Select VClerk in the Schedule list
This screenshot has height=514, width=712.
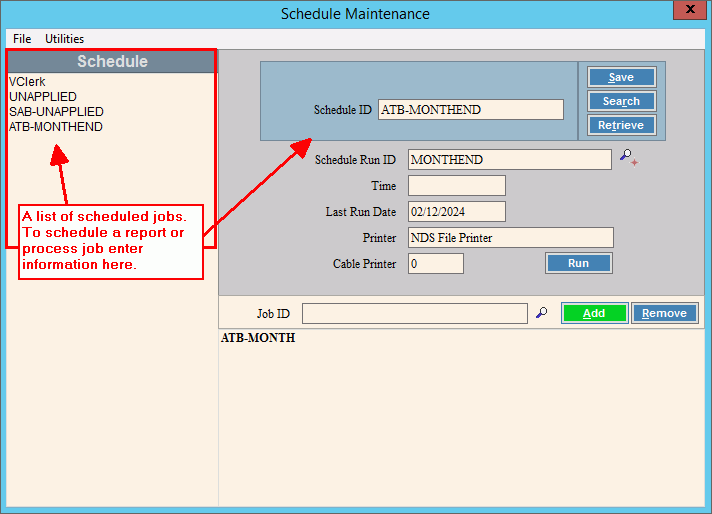coord(27,82)
